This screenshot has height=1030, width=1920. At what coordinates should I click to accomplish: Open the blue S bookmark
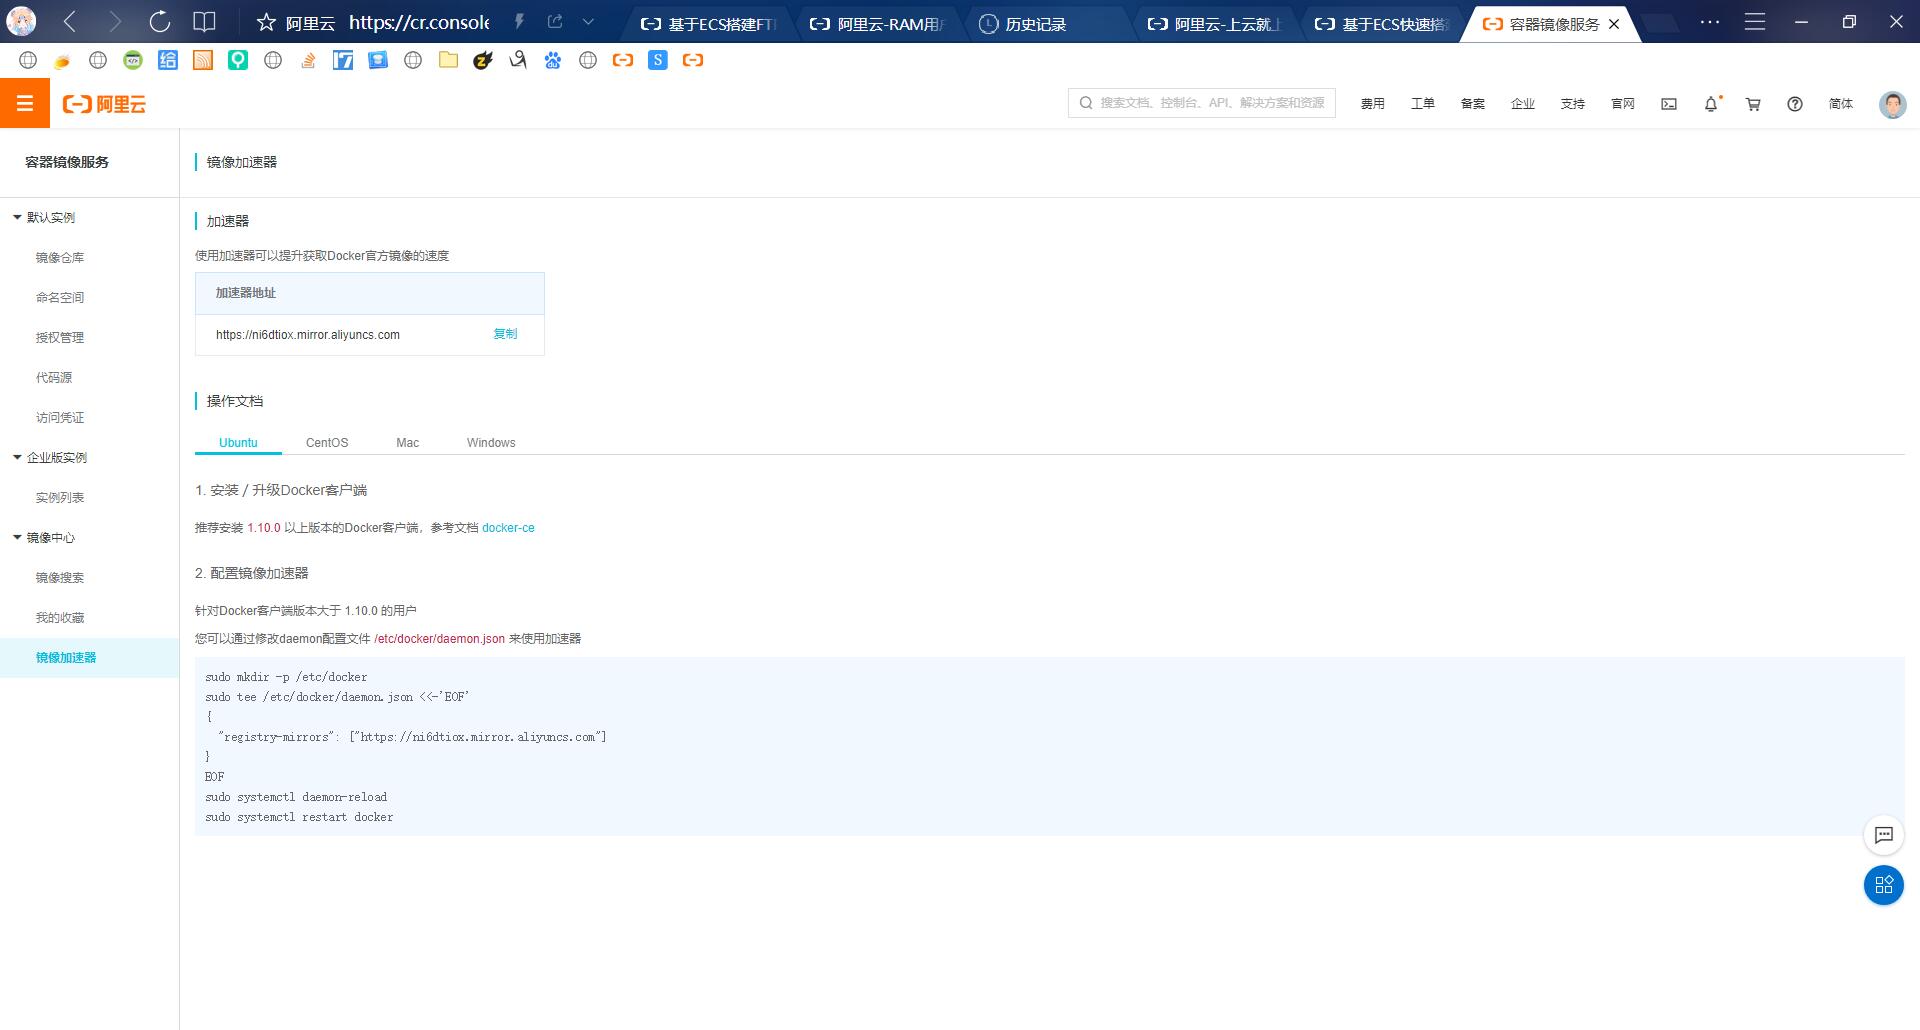pos(657,60)
